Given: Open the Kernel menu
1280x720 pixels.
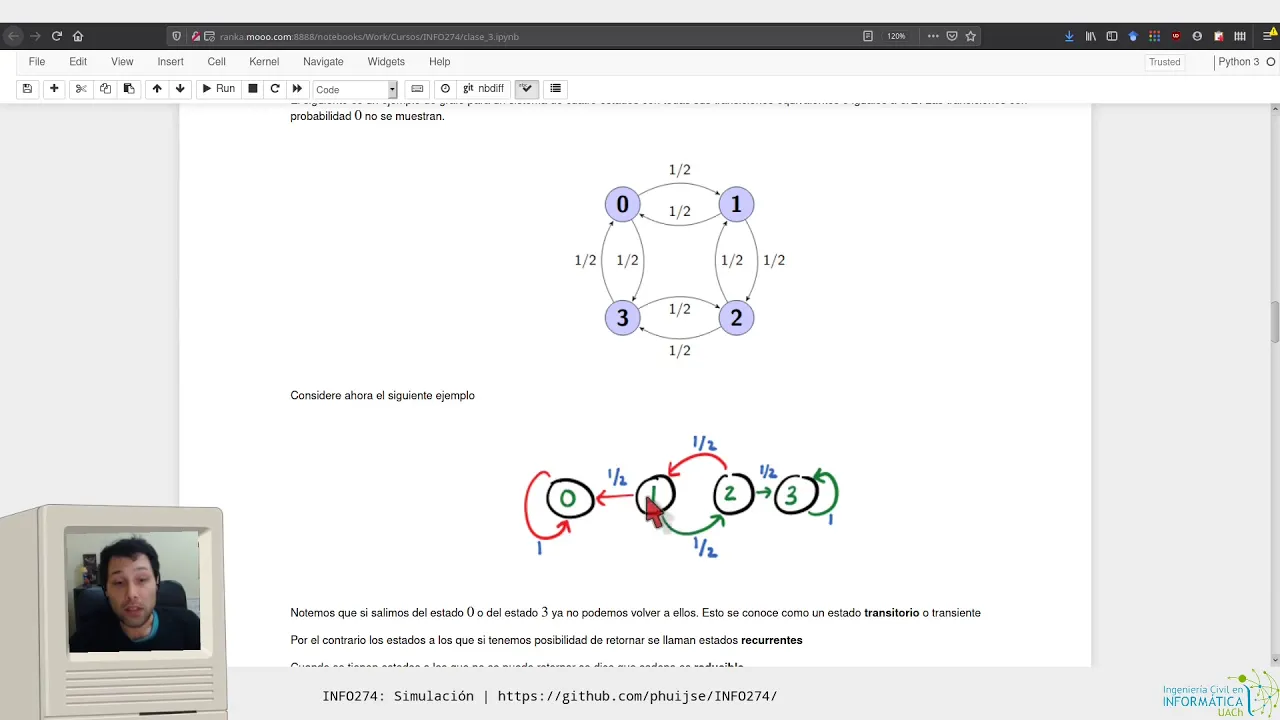Looking at the screenshot, I should 264,62.
